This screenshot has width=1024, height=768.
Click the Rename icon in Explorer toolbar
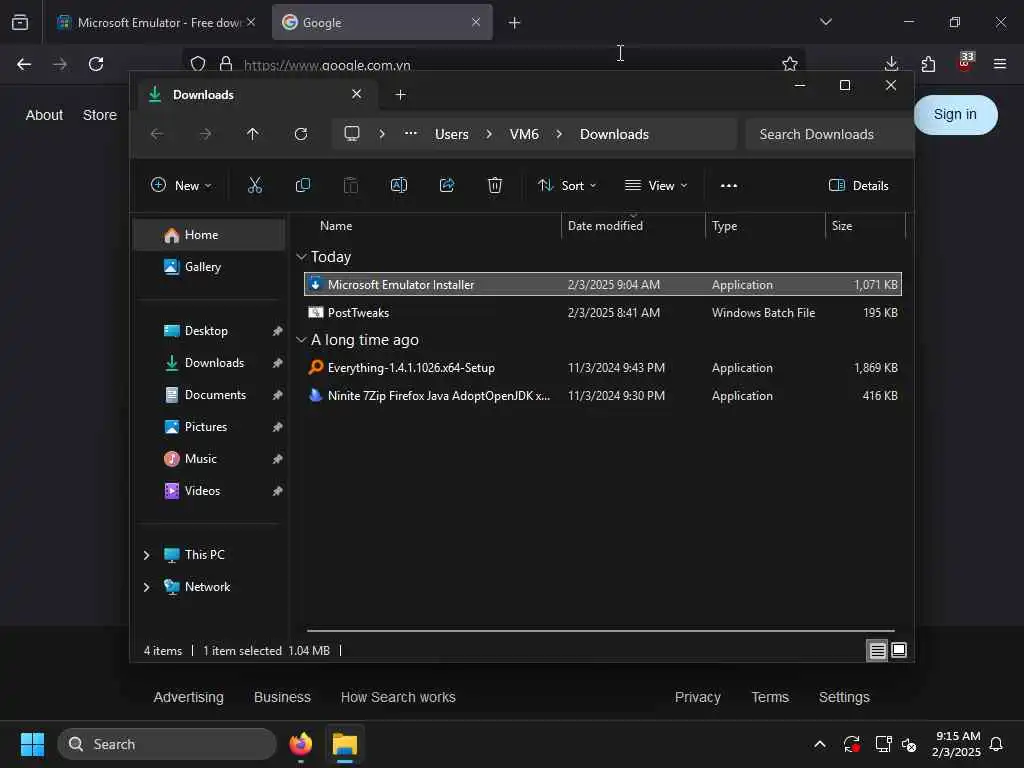398,185
